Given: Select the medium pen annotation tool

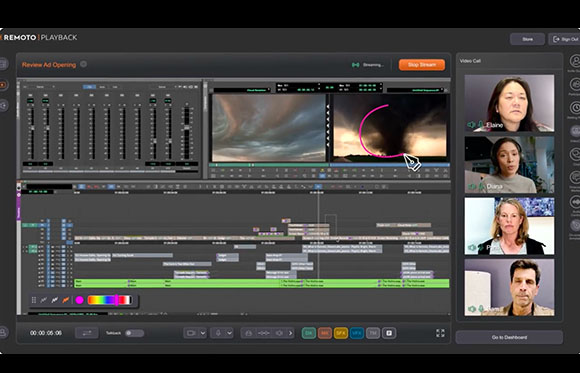Looking at the screenshot, I should coord(55,300).
